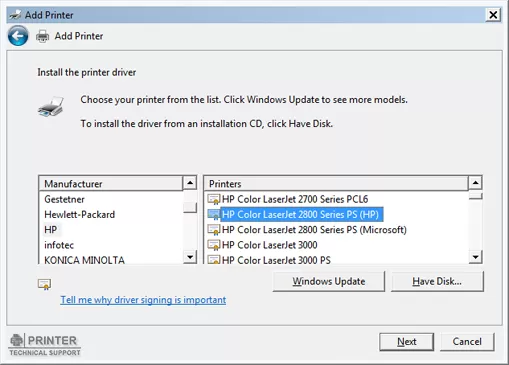This screenshot has width=509, height=365.
Task: Go back using the blue arrow button
Action: 18,36
